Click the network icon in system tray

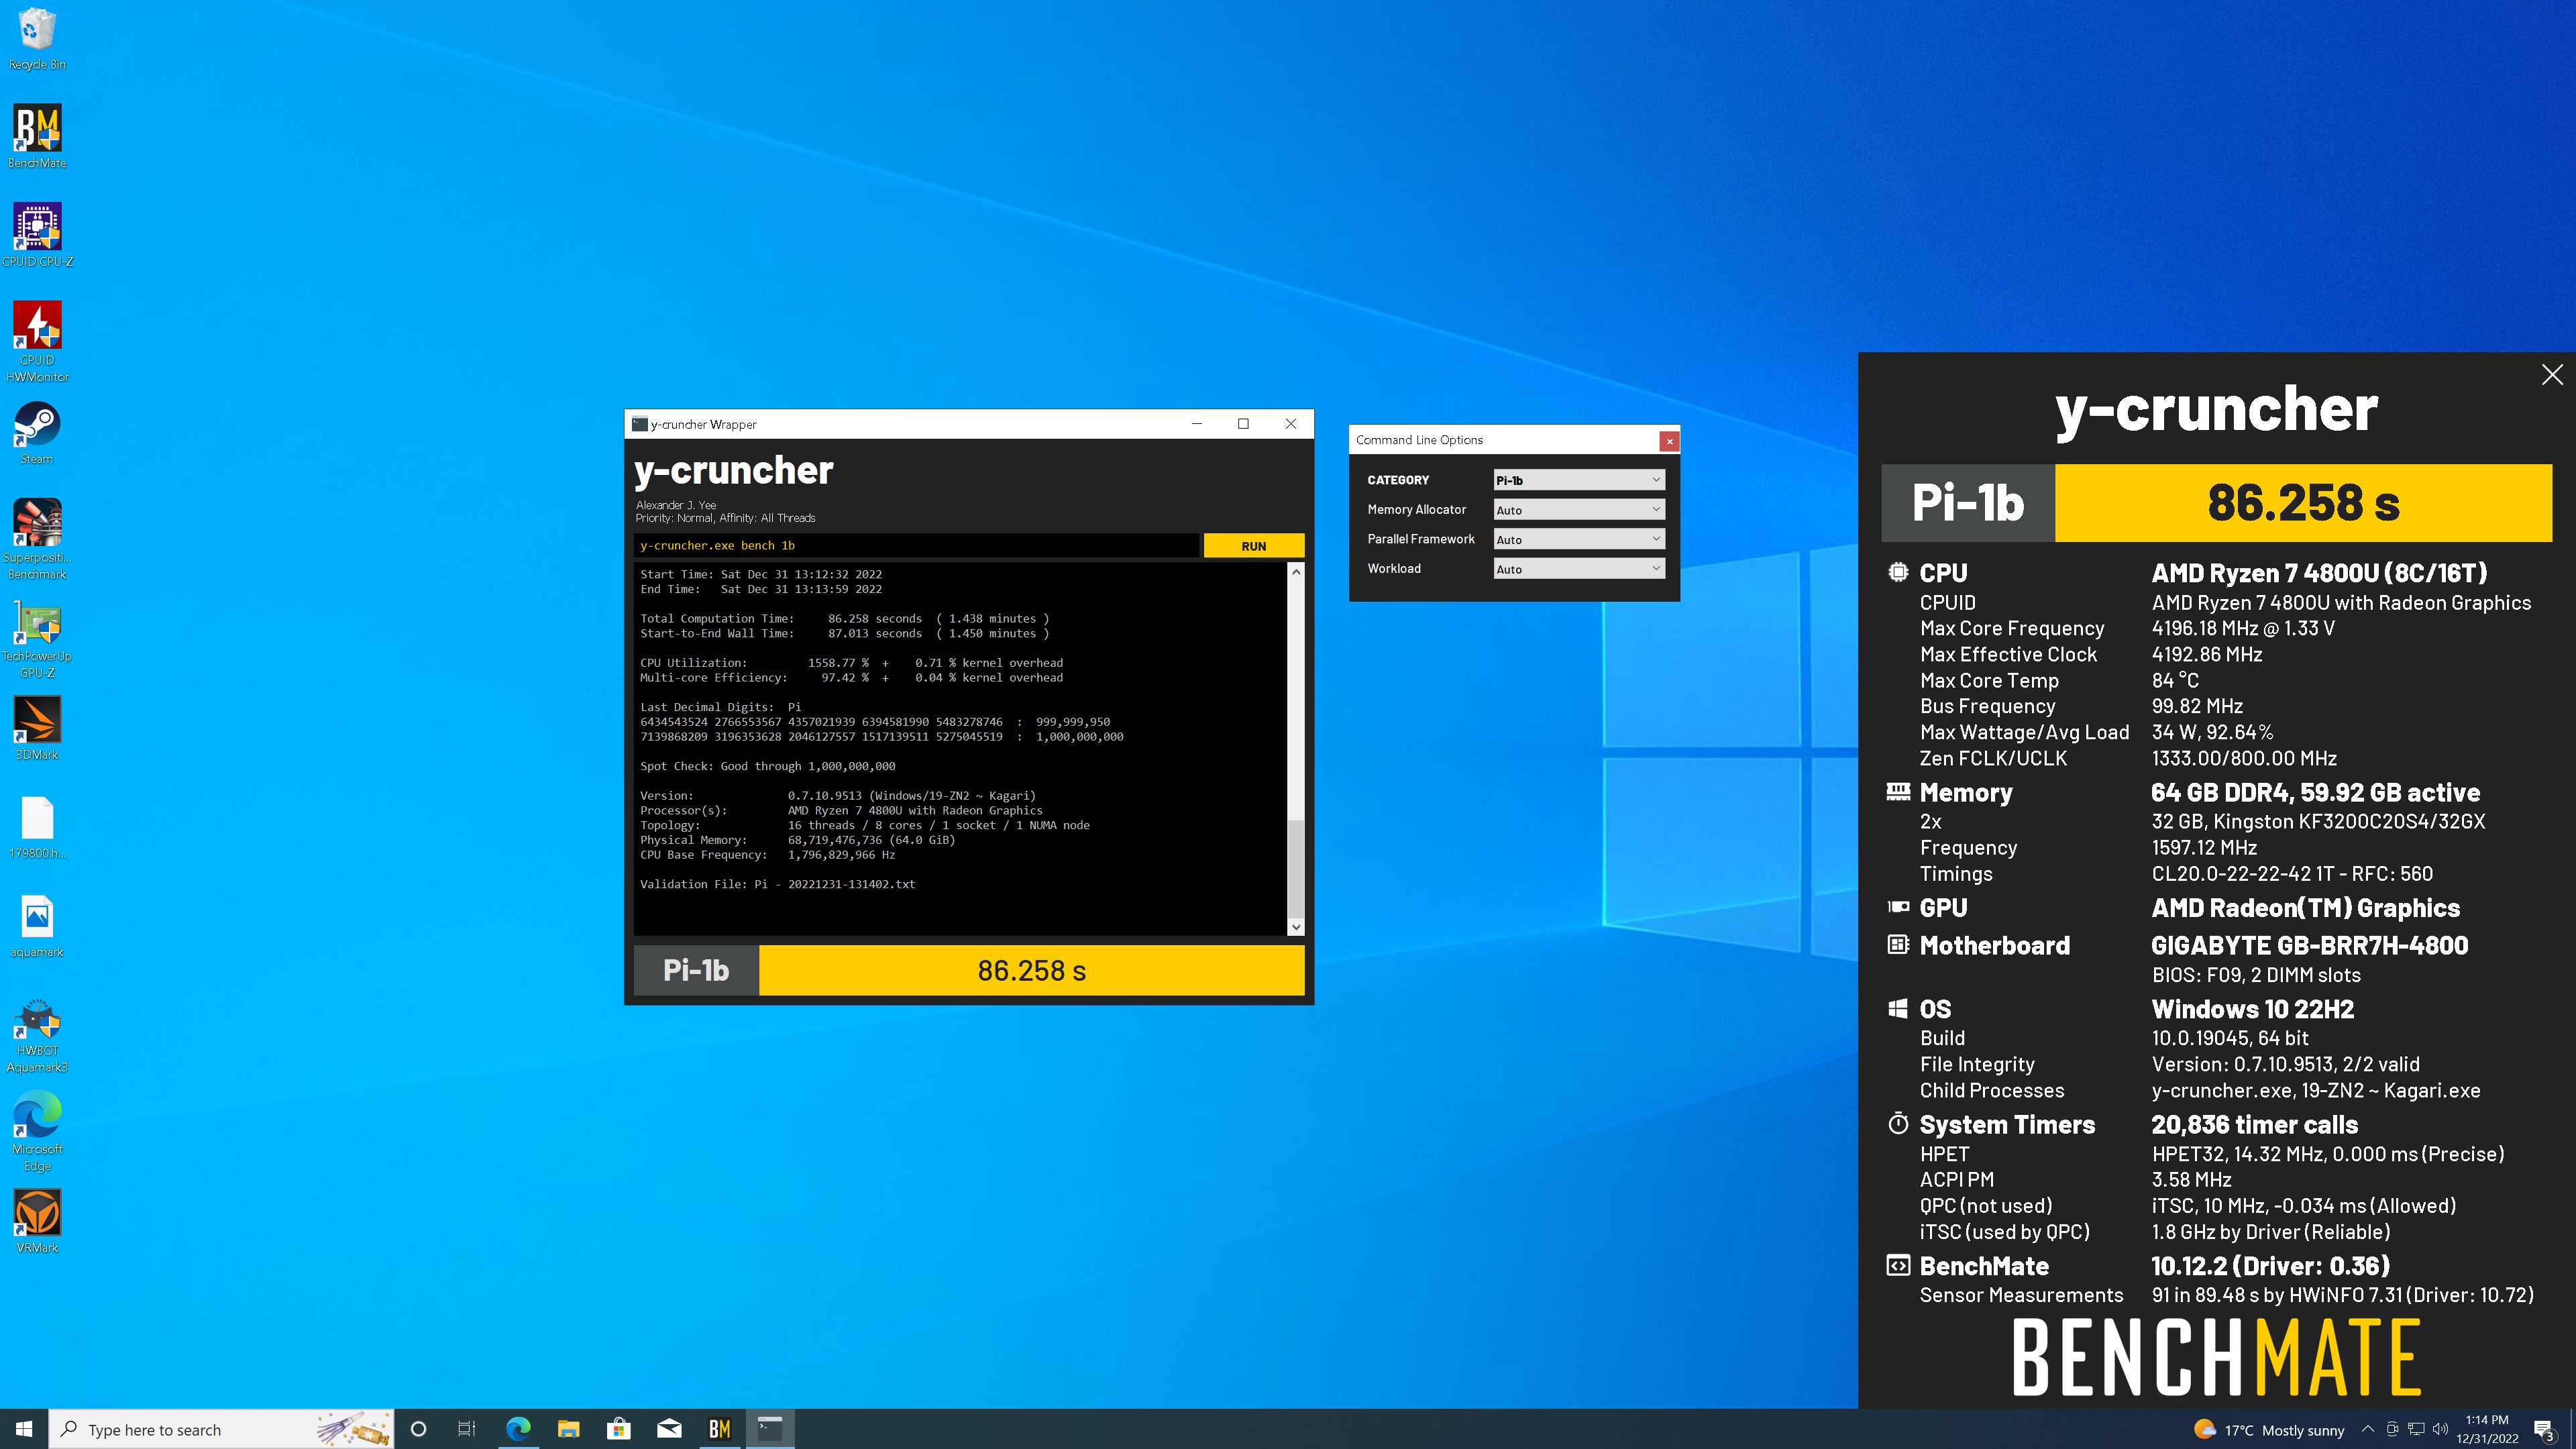click(x=2417, y=1429)
